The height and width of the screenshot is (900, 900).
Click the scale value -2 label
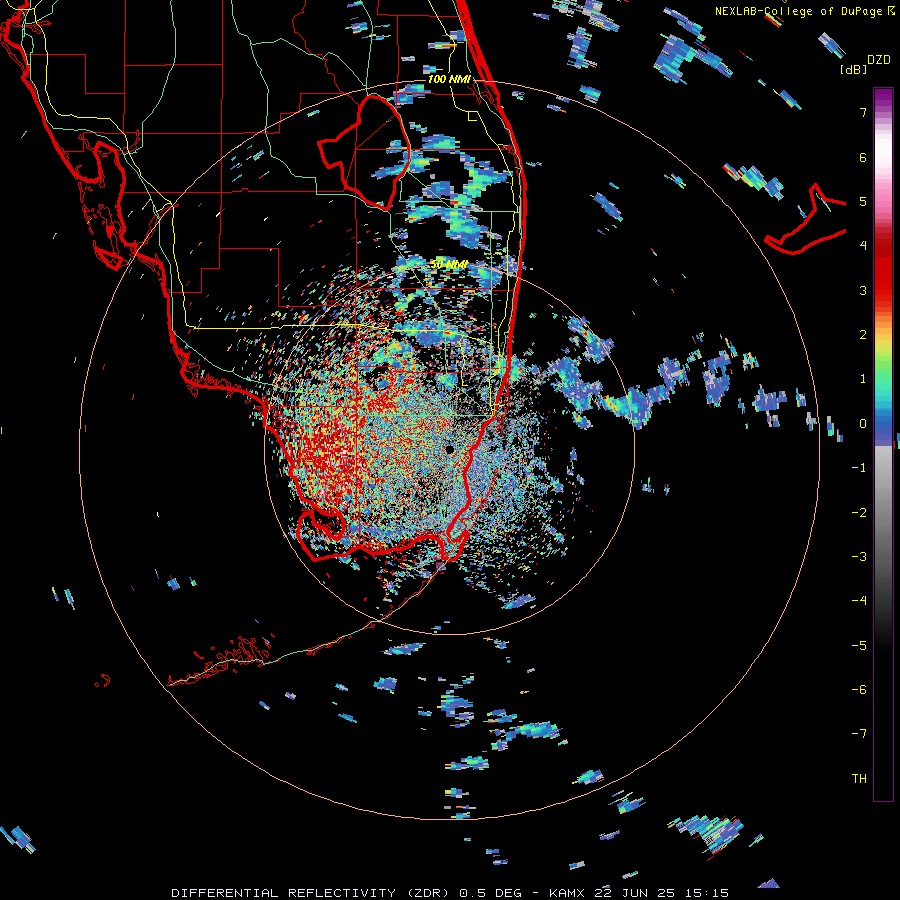click(x=859, y=513)
